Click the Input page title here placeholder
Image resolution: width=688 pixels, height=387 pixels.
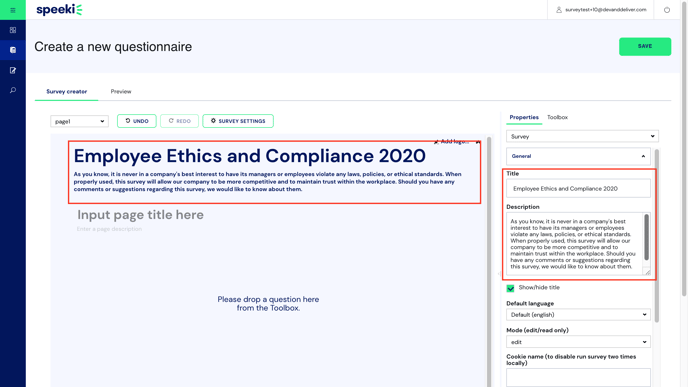(140, 215)
